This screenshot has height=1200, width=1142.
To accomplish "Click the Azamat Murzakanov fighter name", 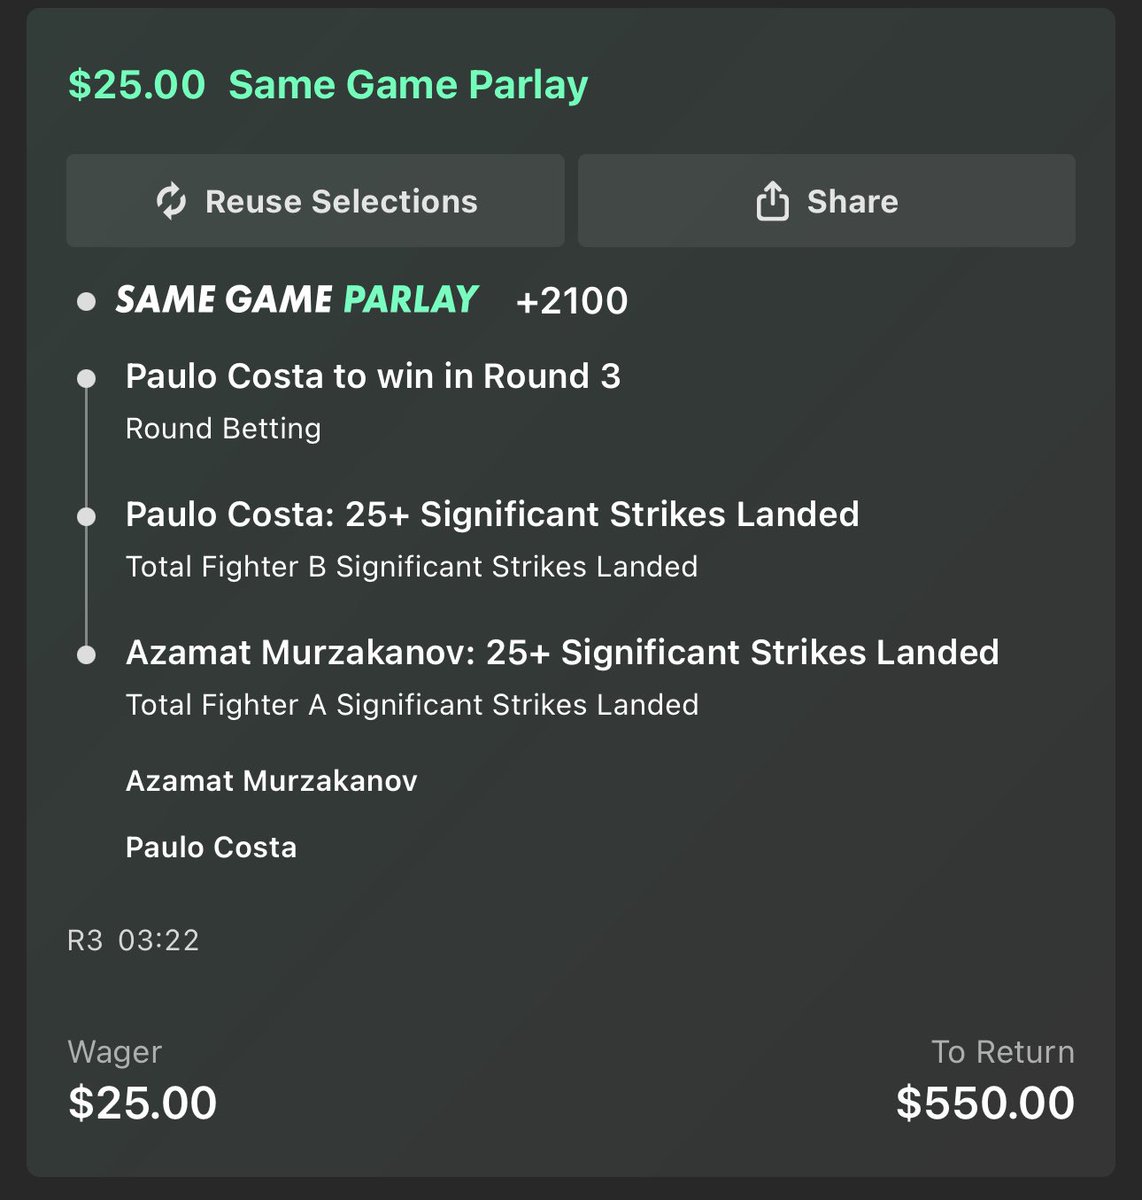I will pos(271,781).
